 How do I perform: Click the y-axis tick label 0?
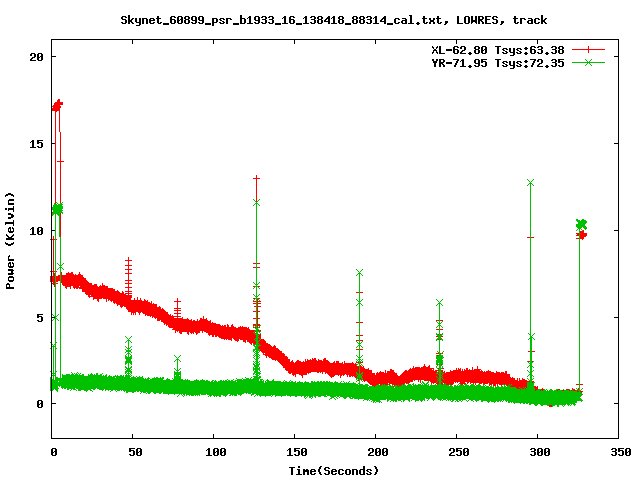[x=40, y=404]
